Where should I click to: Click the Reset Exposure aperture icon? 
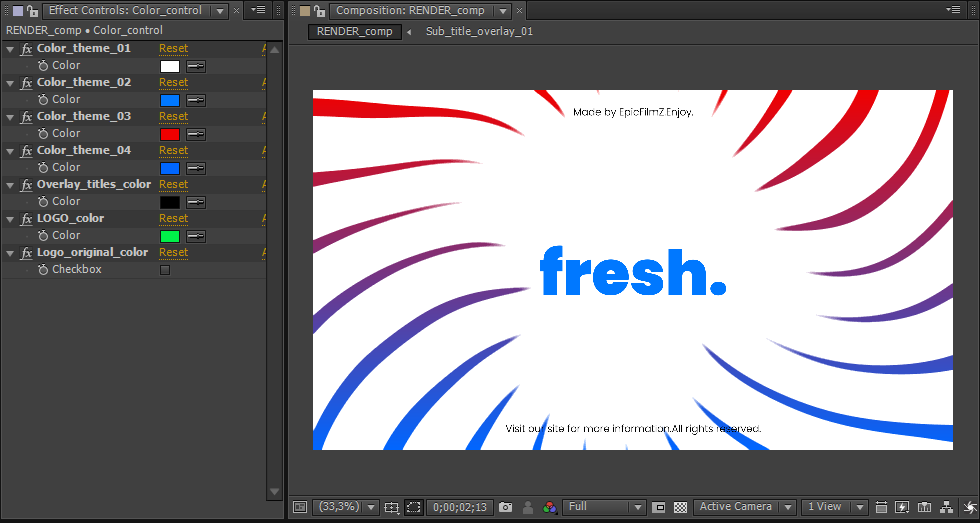coord(970,507)
